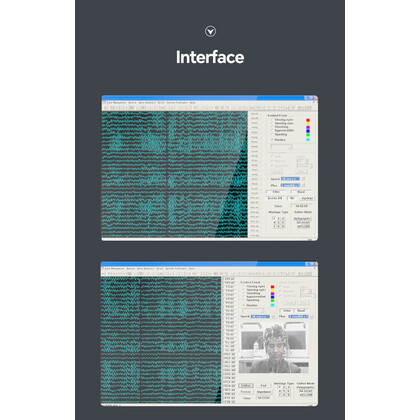Click Polygraphic collect mode option in video window
The width and height of the screenshot is (420, 420).
(305, 387)
